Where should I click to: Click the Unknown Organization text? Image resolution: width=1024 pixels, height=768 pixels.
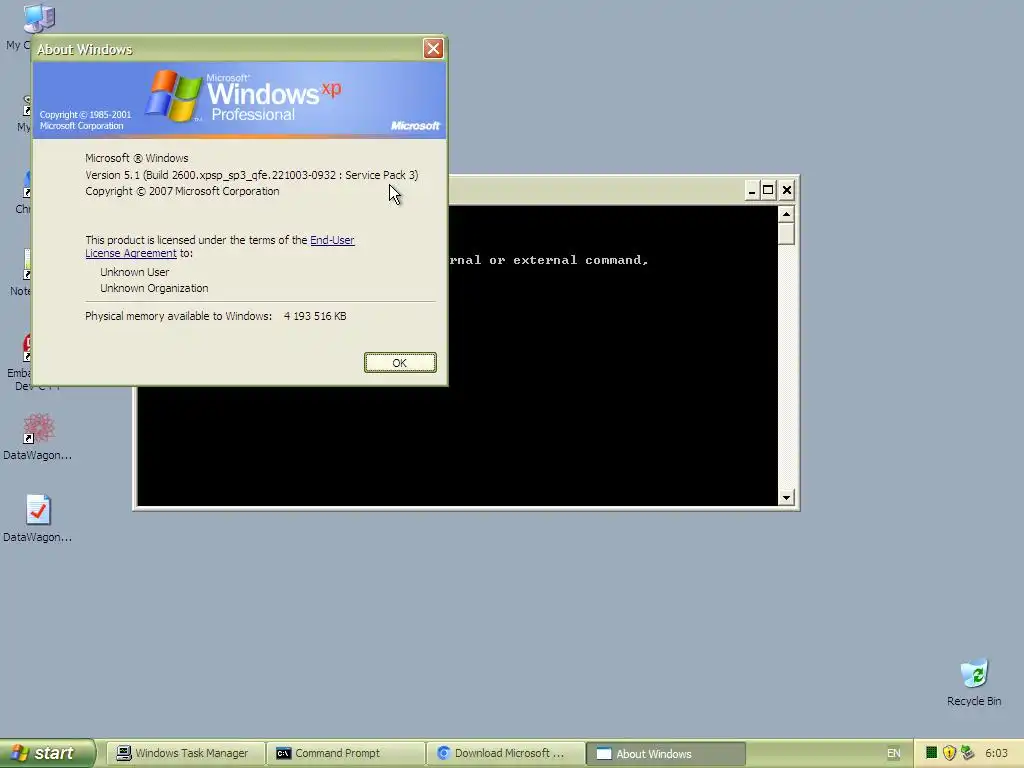tap(154, 288)
